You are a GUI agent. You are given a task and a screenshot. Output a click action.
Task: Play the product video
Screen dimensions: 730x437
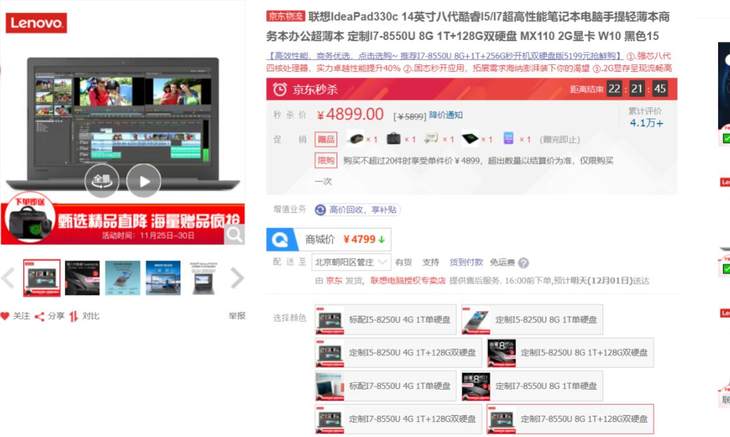coord(144,181)
